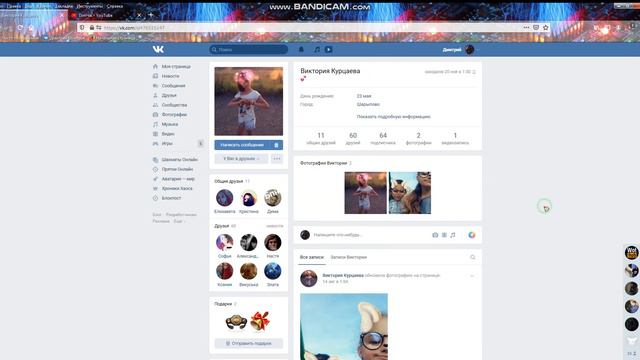
Task: Open friend Настя's avatar
Action: point(273,242)
